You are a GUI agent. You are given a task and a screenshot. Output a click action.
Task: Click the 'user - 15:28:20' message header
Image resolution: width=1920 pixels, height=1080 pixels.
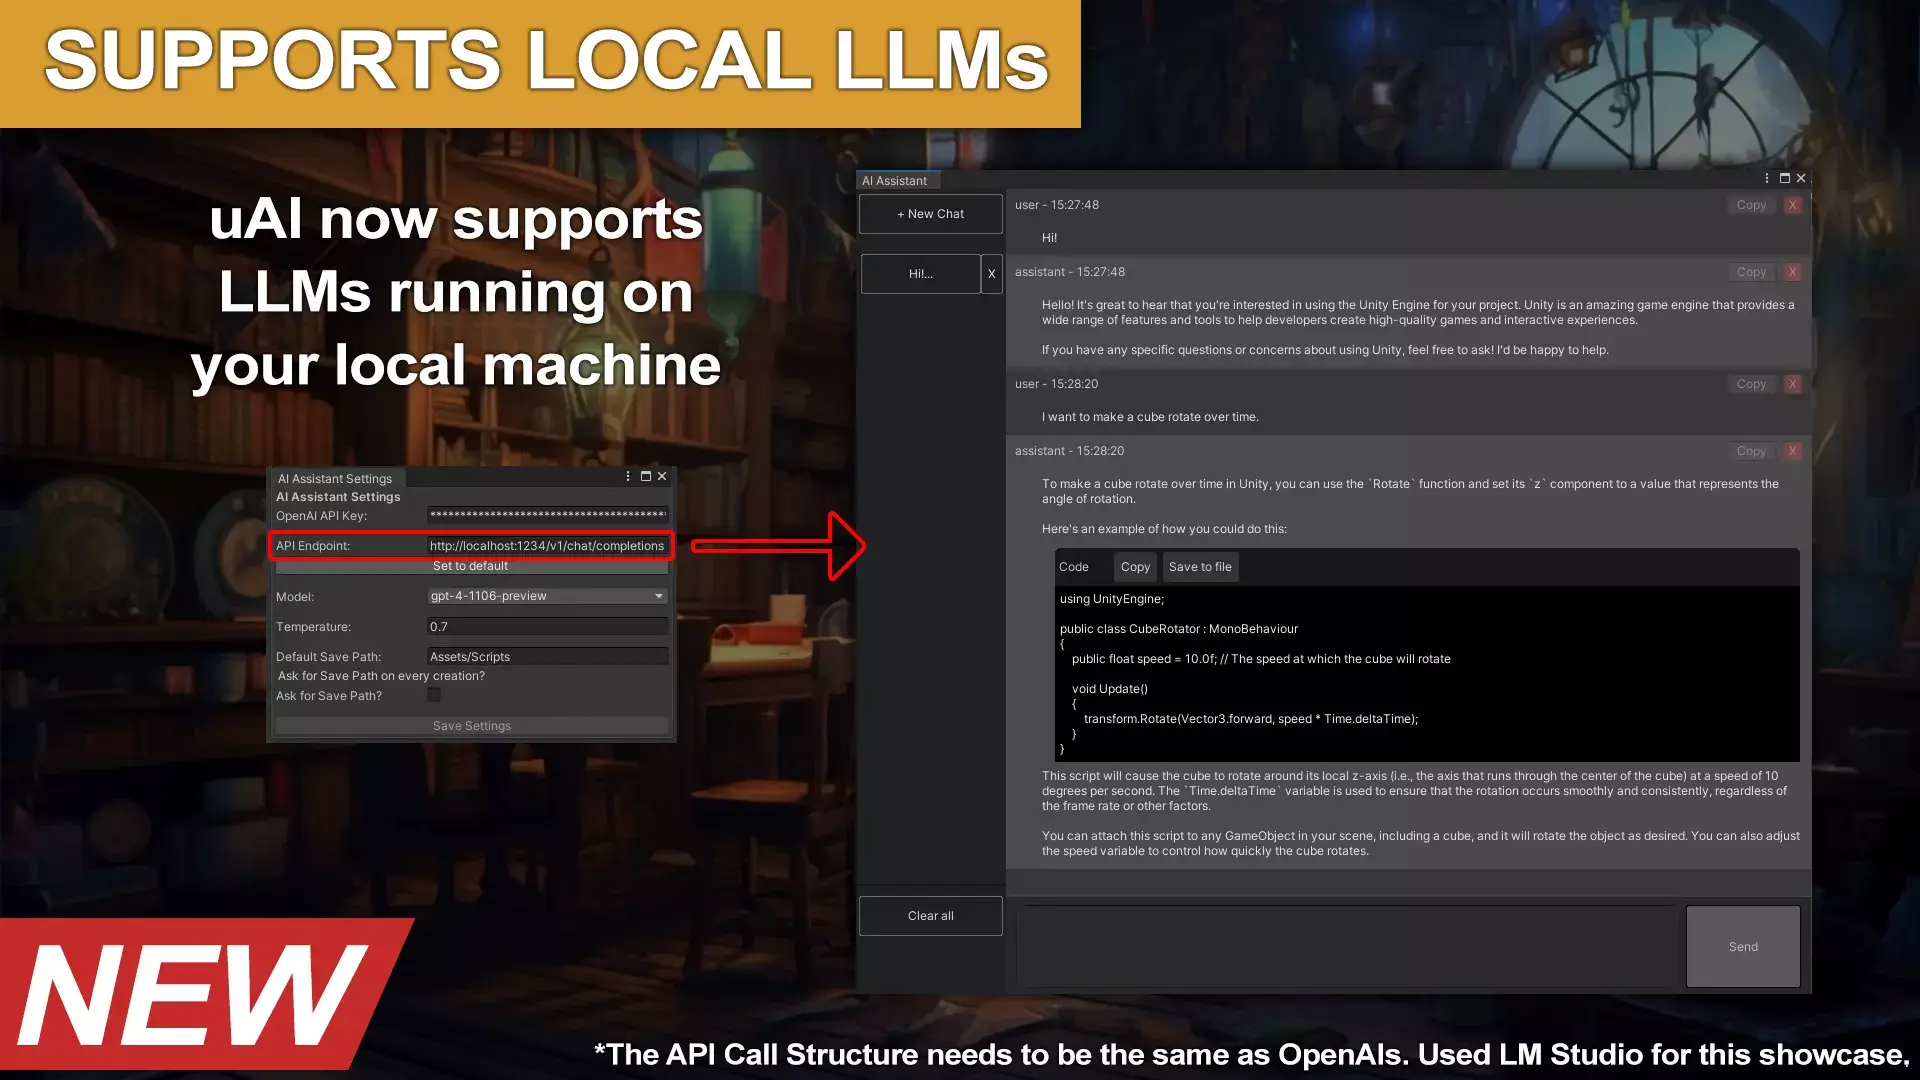coord(1057,384)
